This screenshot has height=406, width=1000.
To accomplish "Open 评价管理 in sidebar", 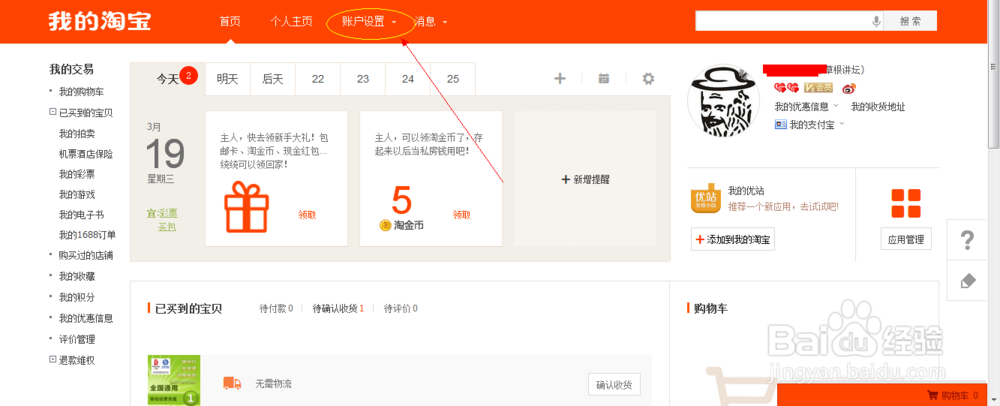I will 77,339.
